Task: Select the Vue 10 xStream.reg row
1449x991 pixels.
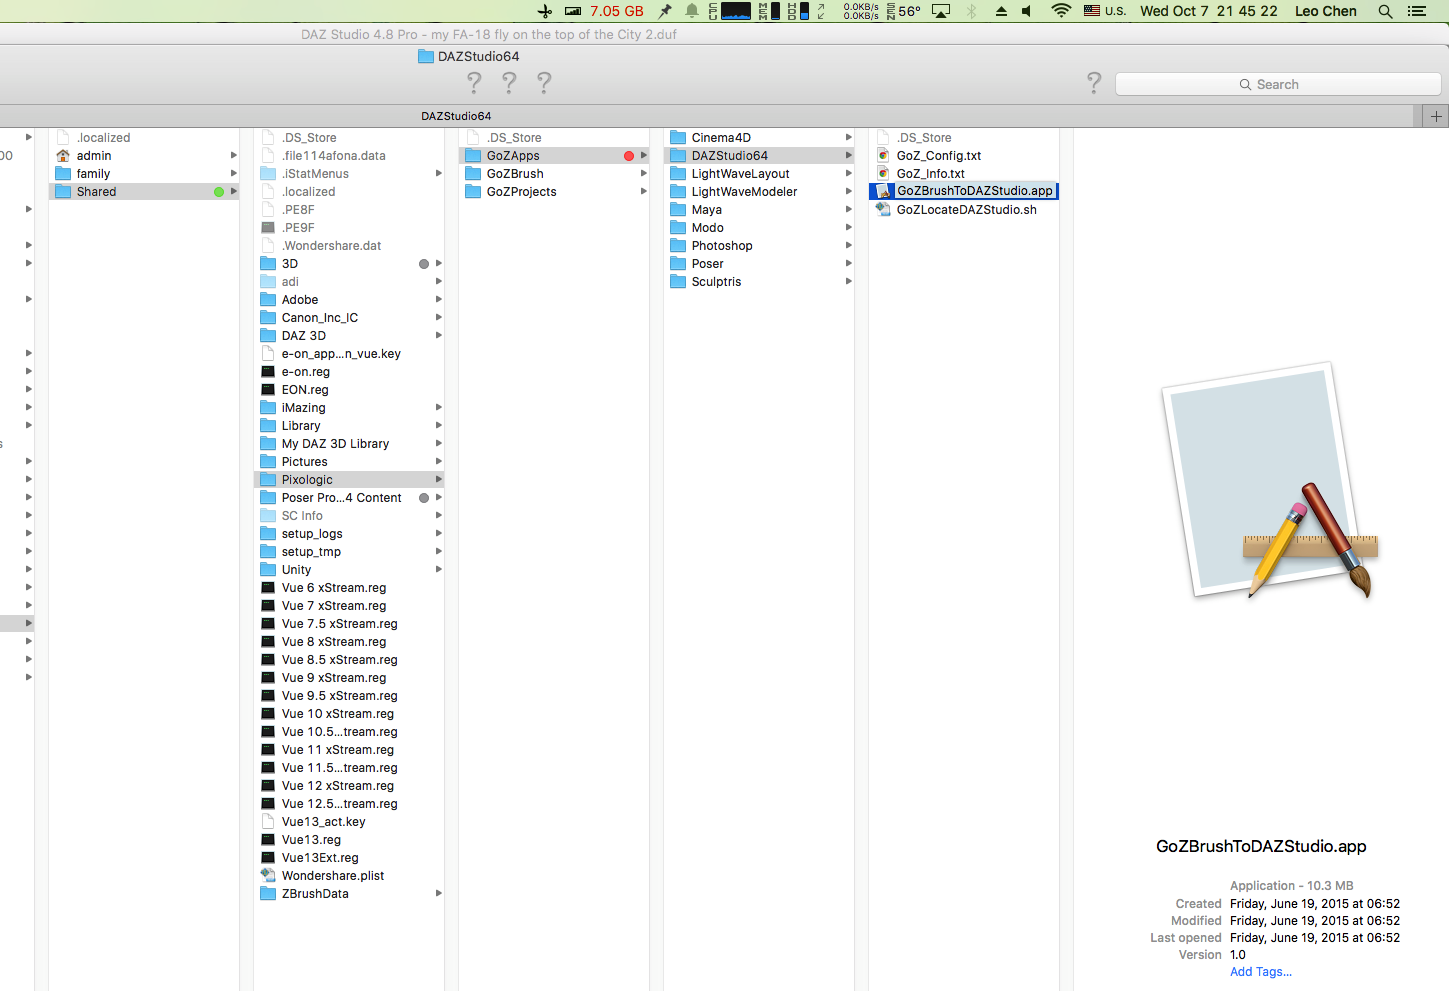Action: pyautogui.click(x=349, y=713)
